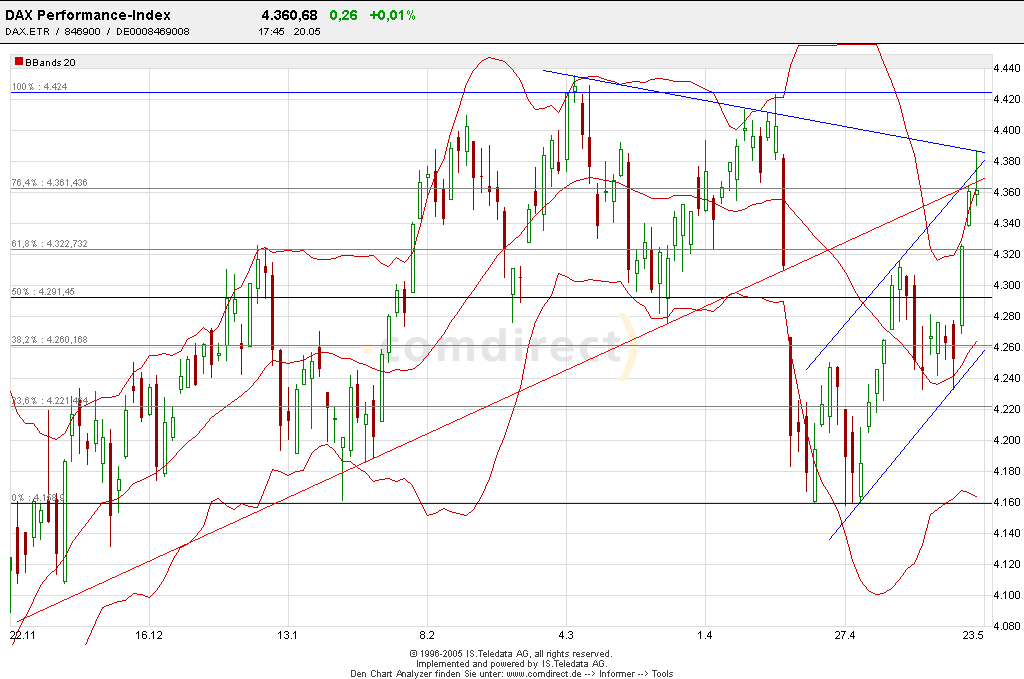The image size is (1024, 679).
Task: Click the IS.Teledata AG copyright line
Action: [x=511, y=654]
